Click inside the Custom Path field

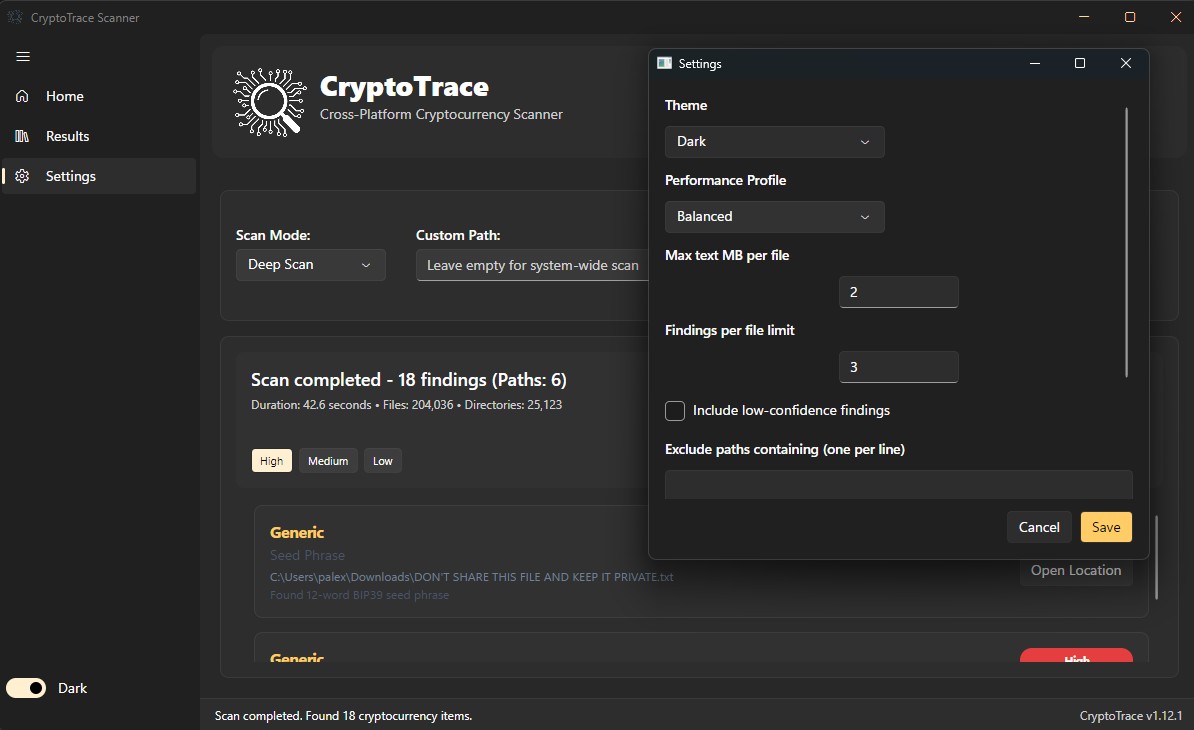[530, 265]
